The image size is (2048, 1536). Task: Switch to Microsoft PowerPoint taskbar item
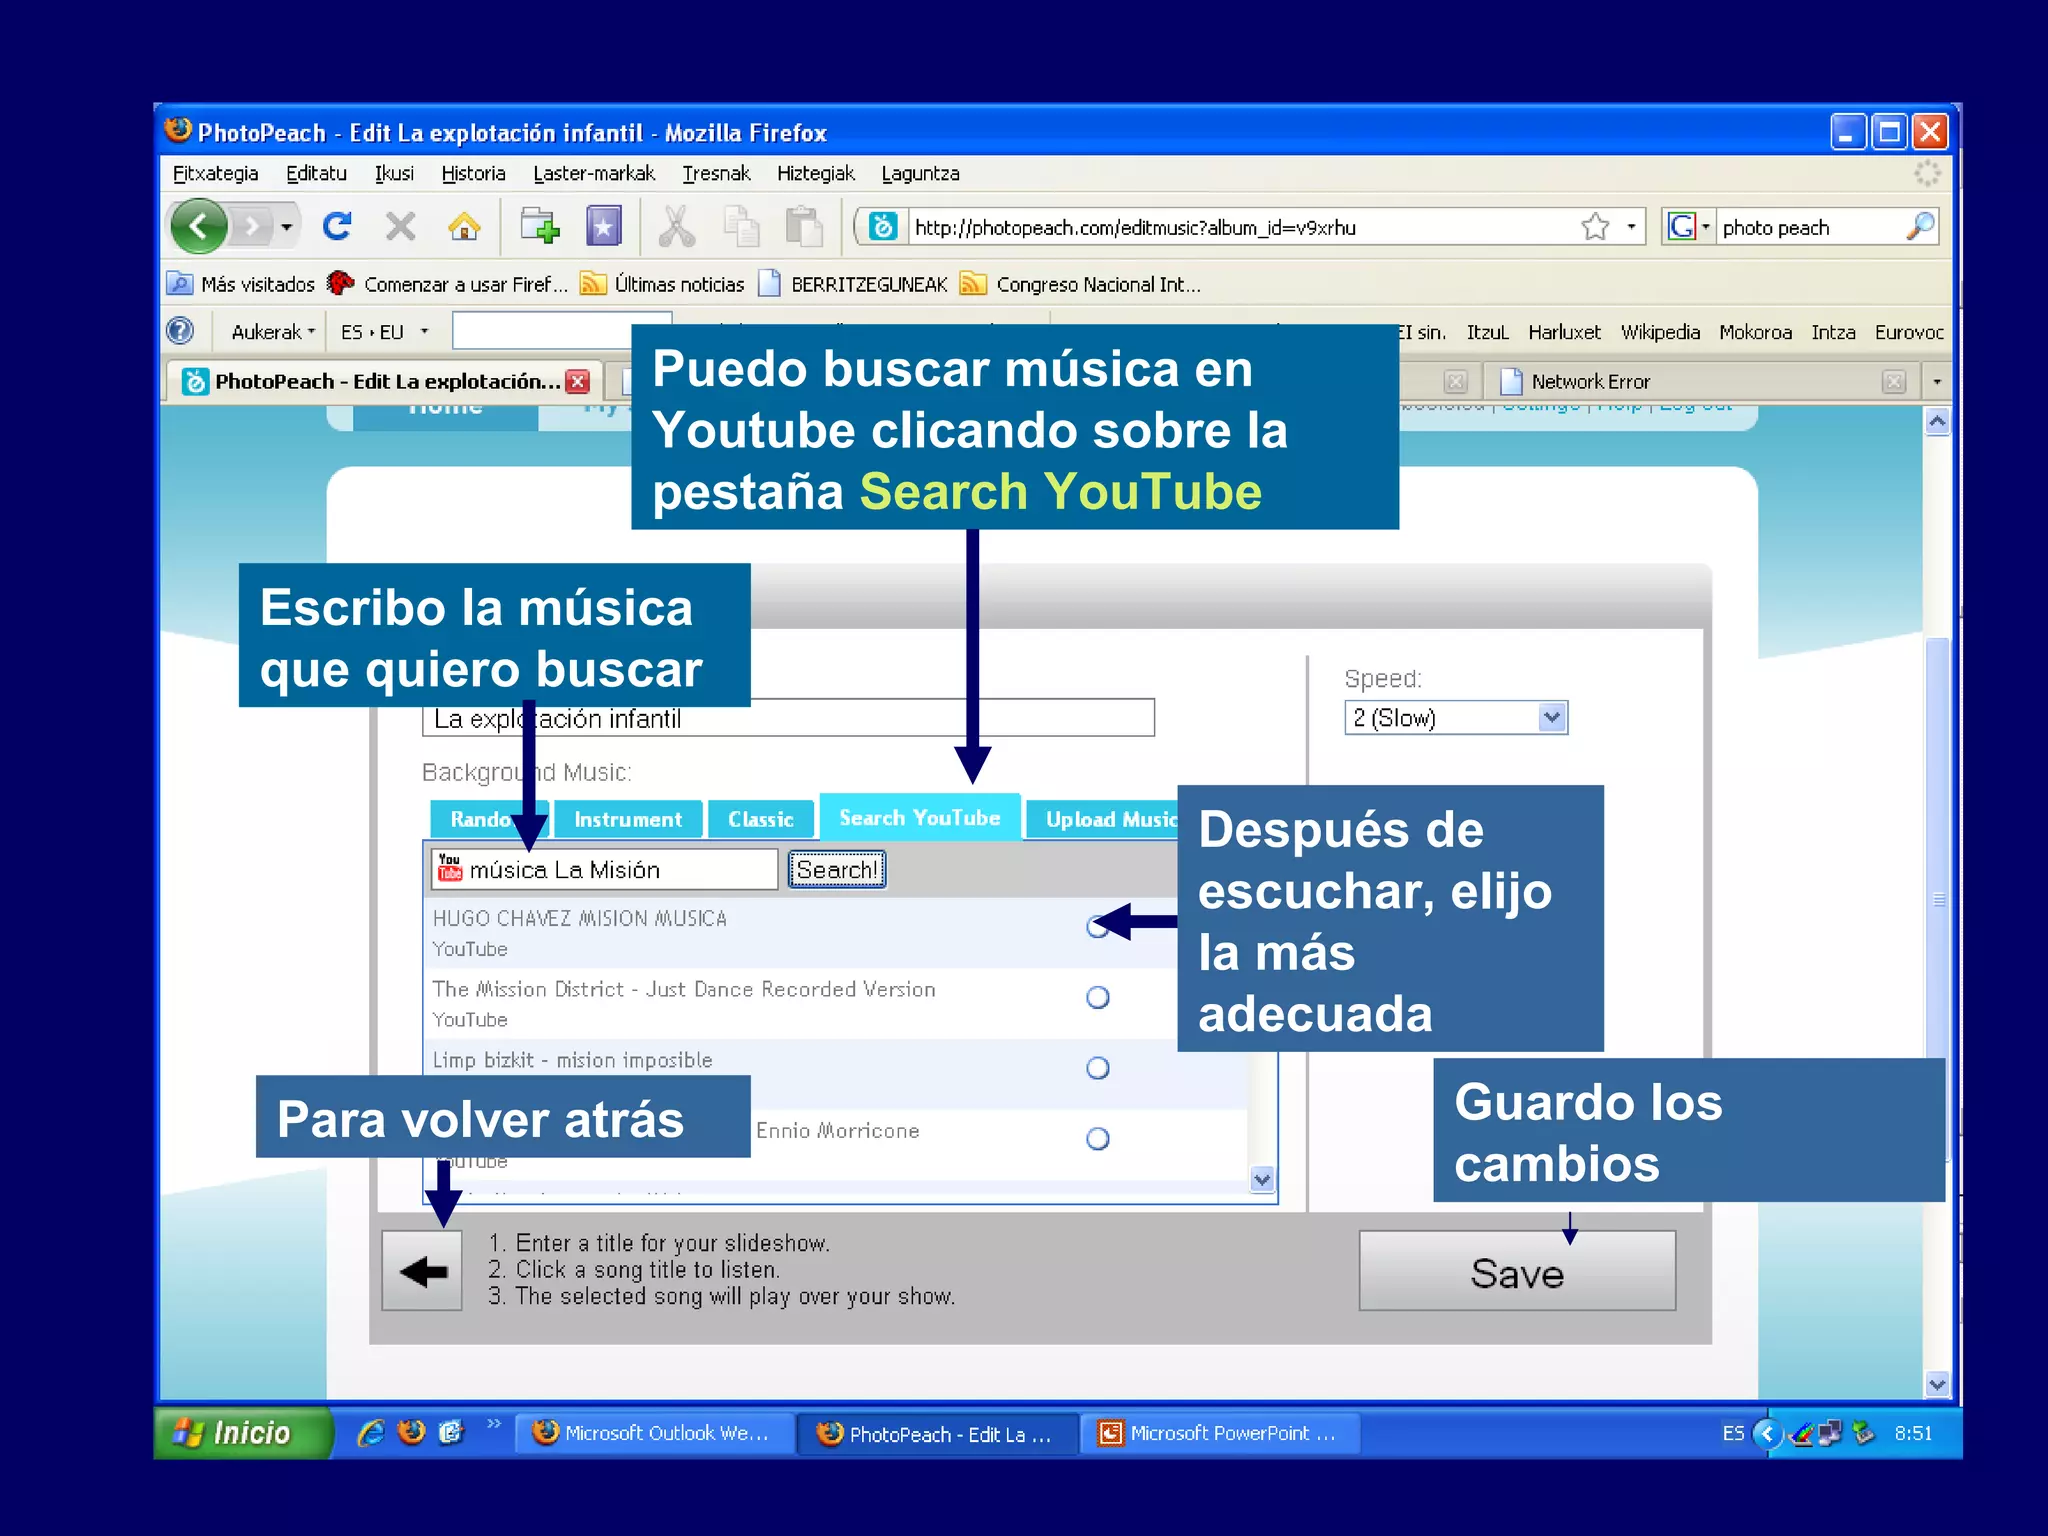(1219, 1433)
